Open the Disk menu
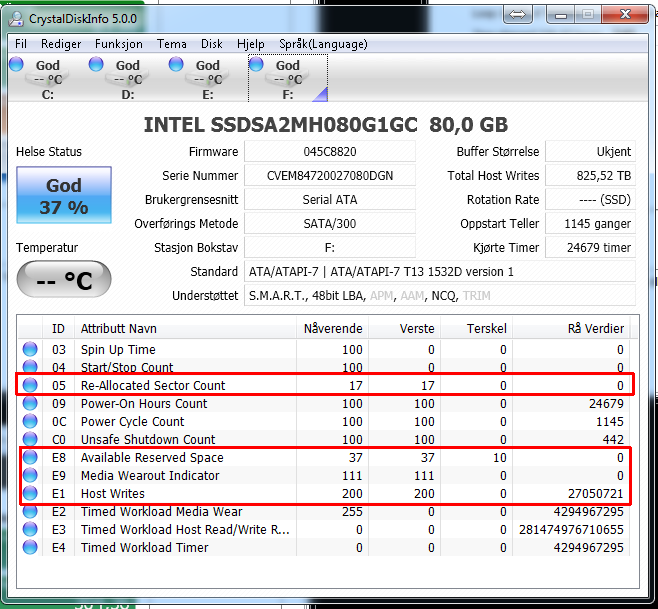The image size is (658, 609). click(x=212, y=44)
